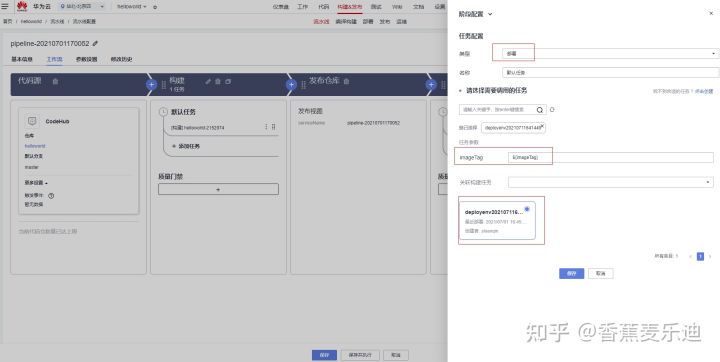Screen dimensions: 720x362
Task: Open the helloworld project dropdown
Action: coord(131,7)
